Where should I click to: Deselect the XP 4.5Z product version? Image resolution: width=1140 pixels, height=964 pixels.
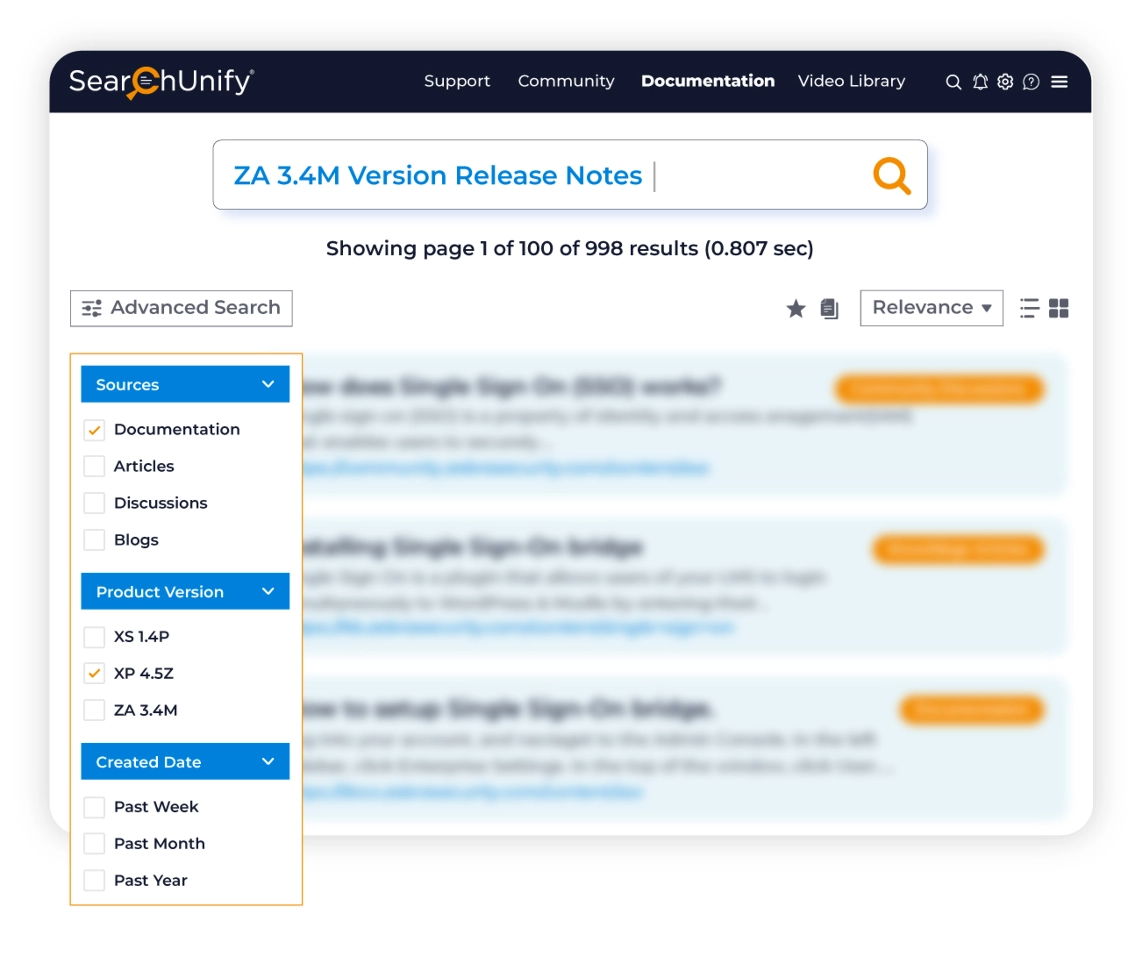pyautogui.click(x=94, y=673)
